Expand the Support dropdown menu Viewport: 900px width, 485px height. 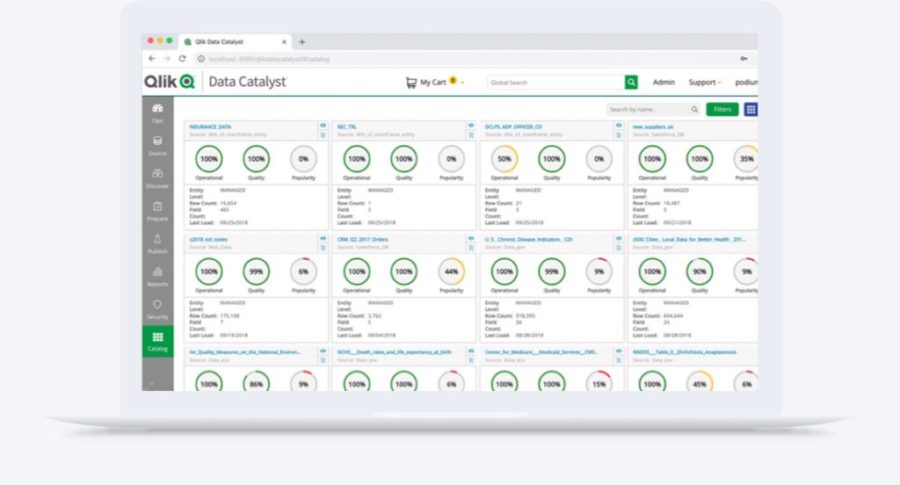(705, 82)
